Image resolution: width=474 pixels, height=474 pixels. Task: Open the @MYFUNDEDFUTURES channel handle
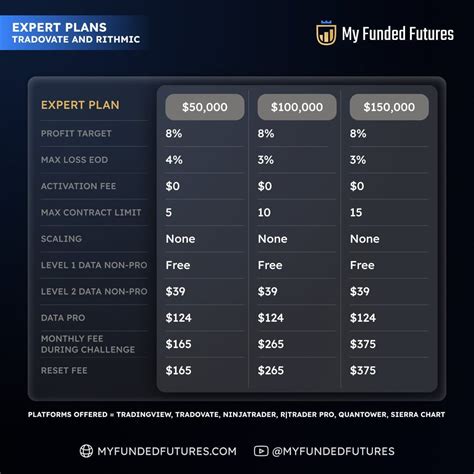coord(333,451)
